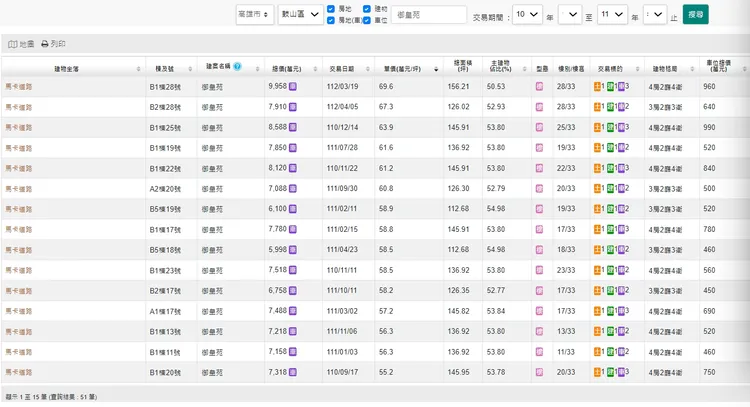The image size is (750, 407).
Task: Click purple detail icon next to price 6,100
Action: click(x=293, y=209)
